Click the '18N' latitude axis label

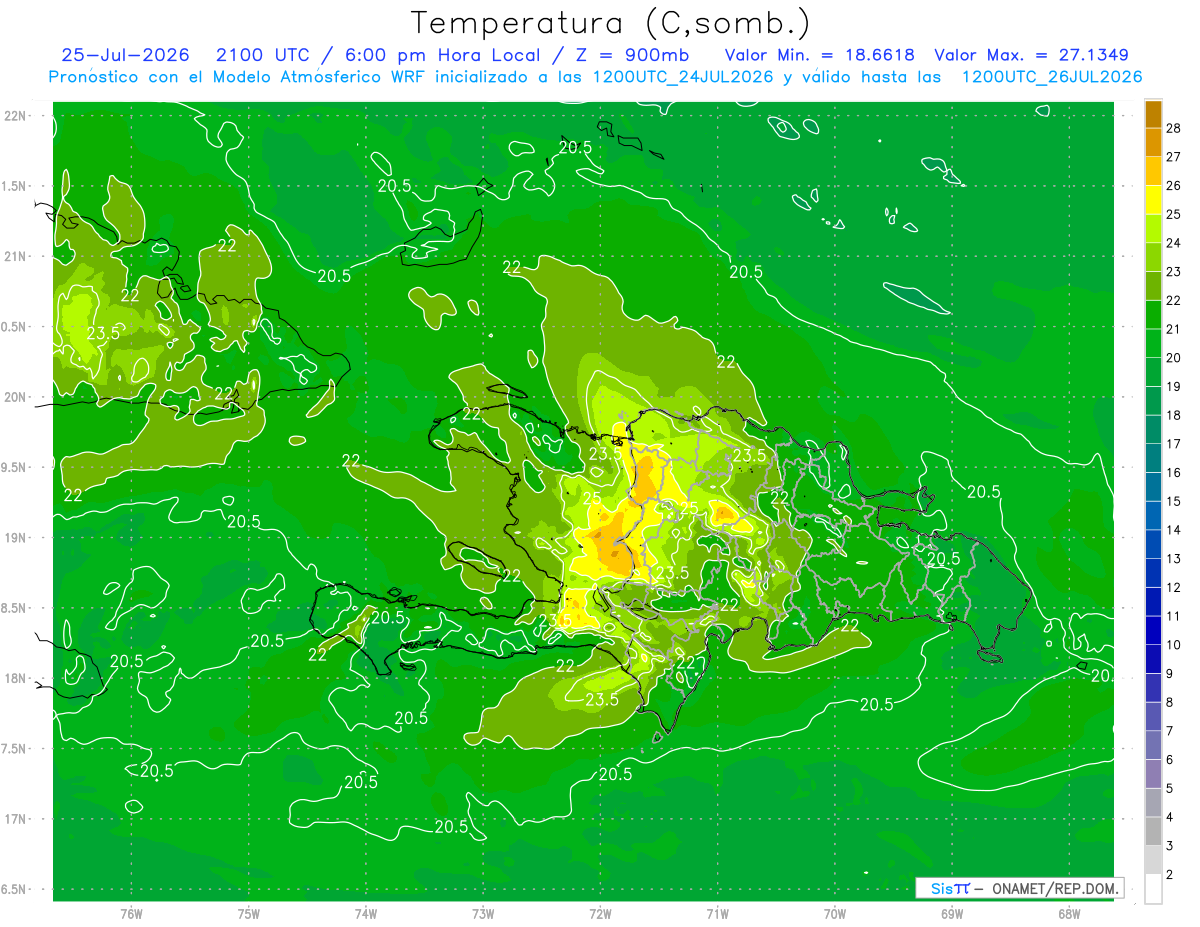(x=15, y=679)
